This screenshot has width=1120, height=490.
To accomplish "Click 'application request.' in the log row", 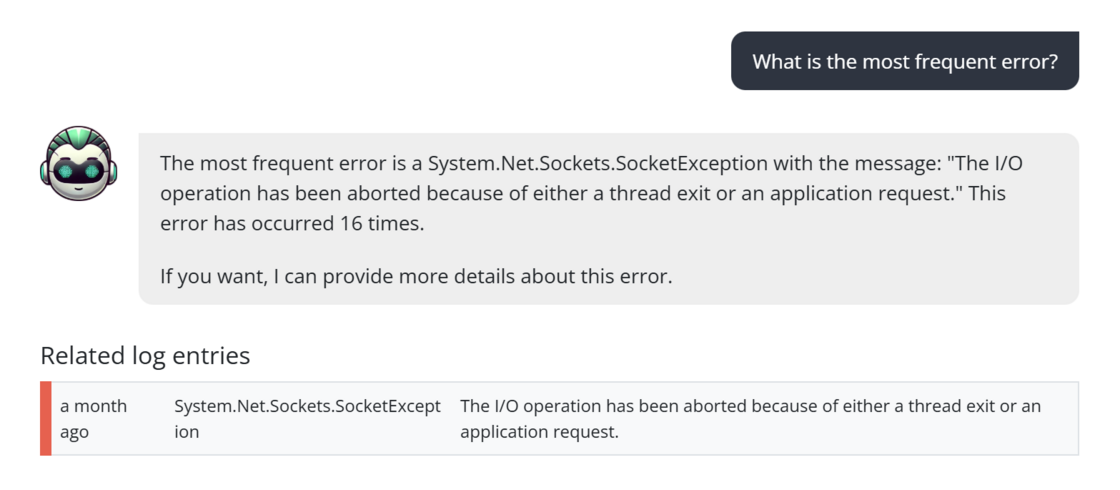I will pos(539,432).
